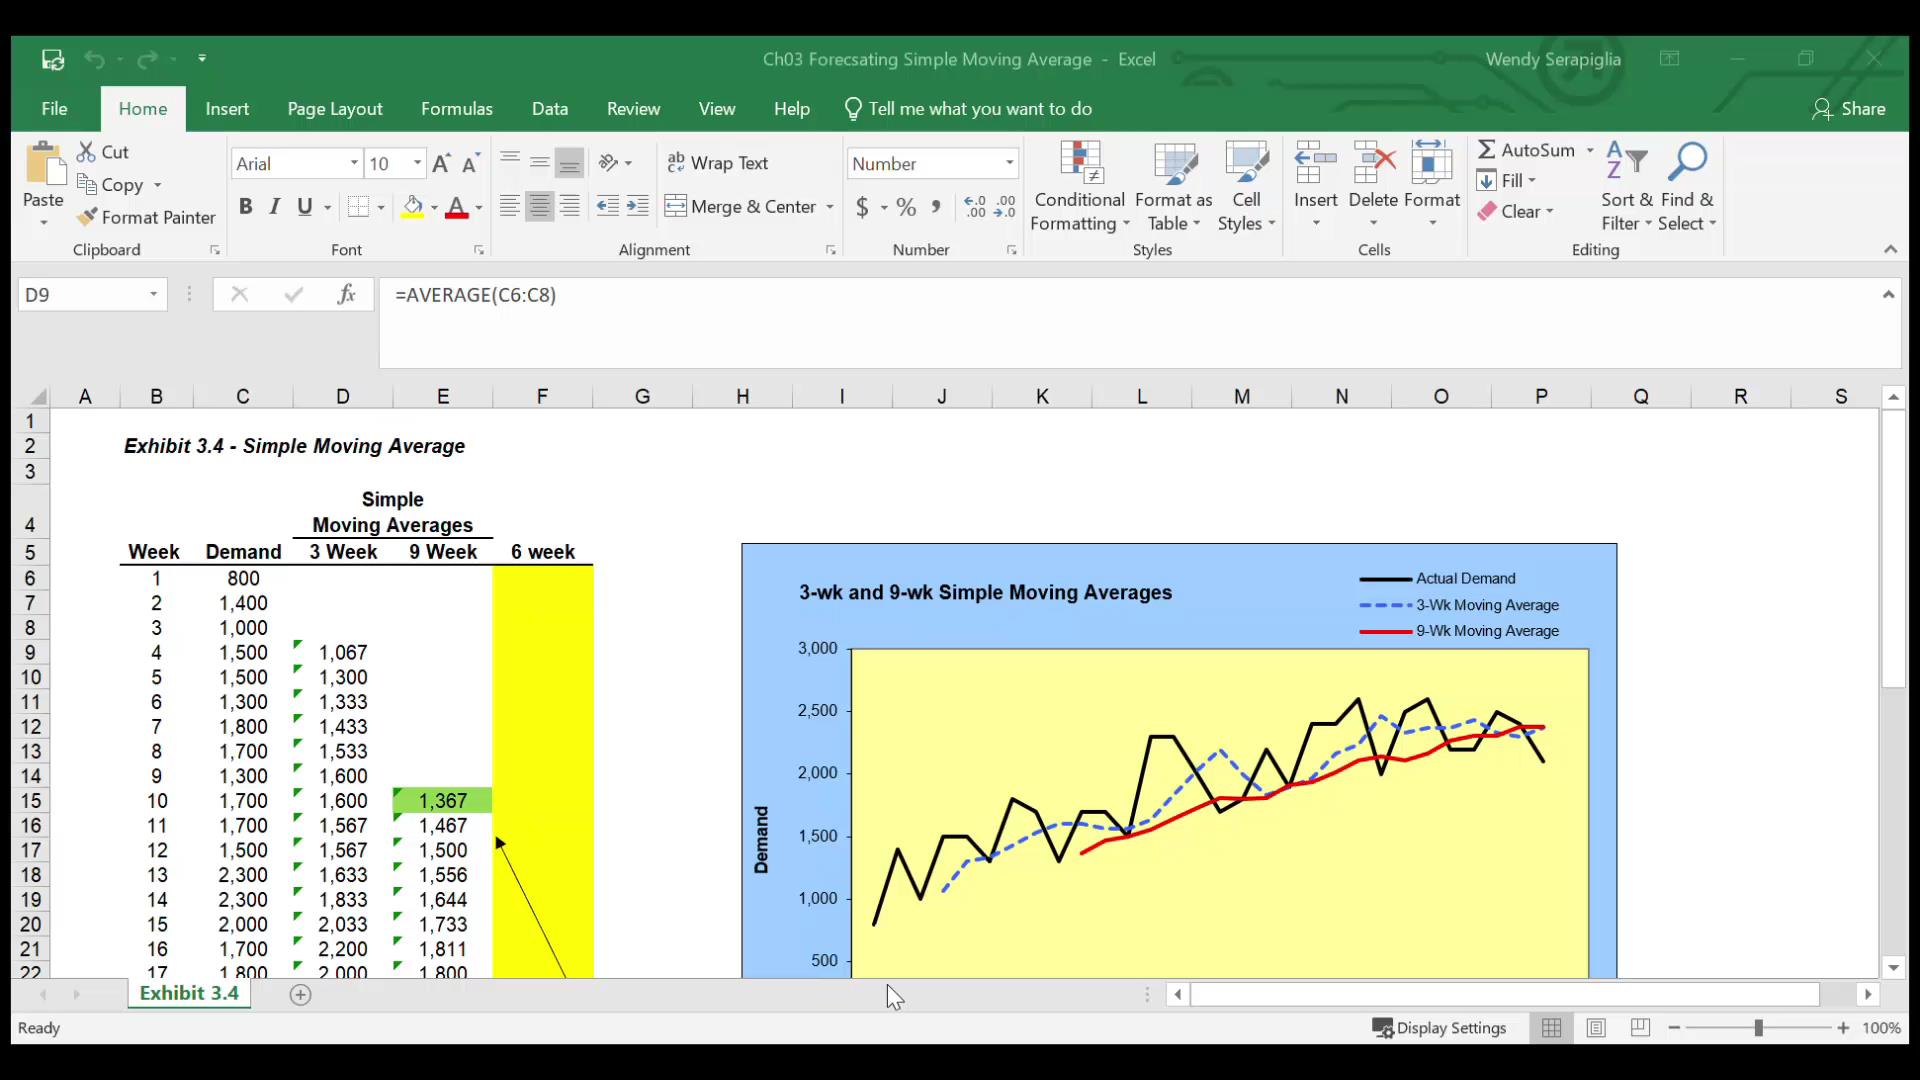Open Conditional Formatting icon
The height and width of the screenshot is (1080, 1920).
(x=1080, y=162)
